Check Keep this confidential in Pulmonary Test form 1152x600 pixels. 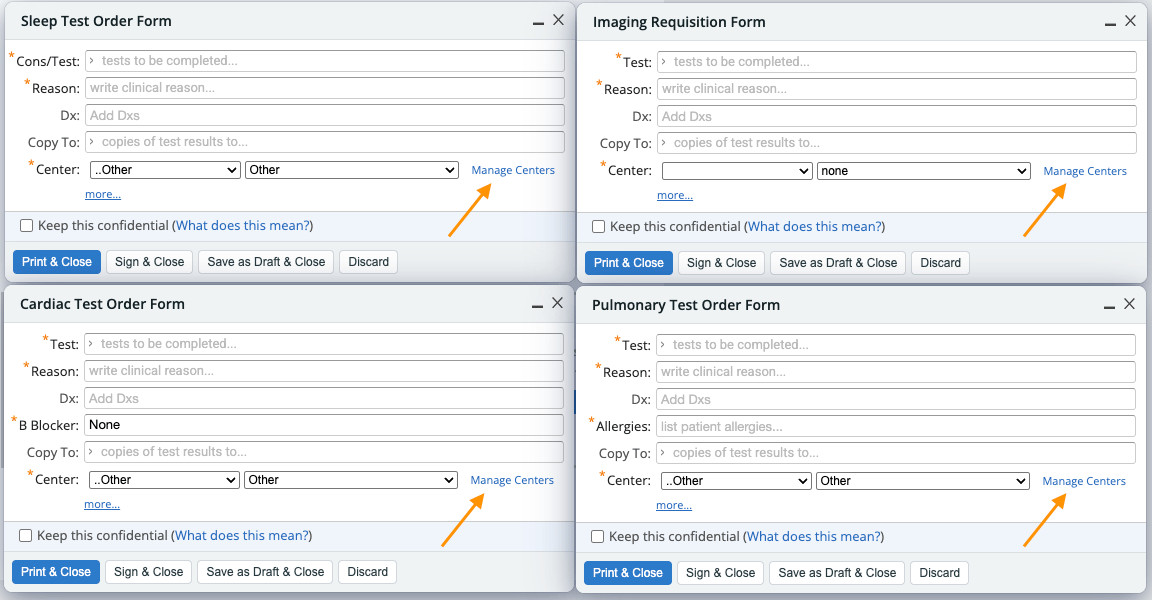pyautogui.click(x=597, y=537)
